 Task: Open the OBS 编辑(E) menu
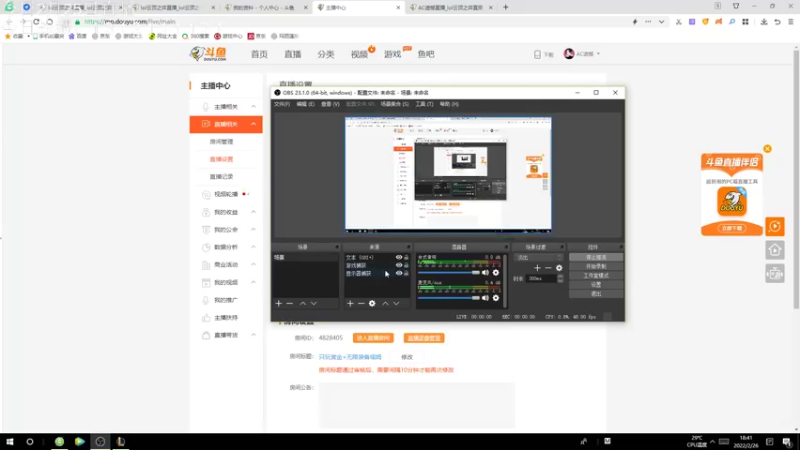tap(305, 104)
